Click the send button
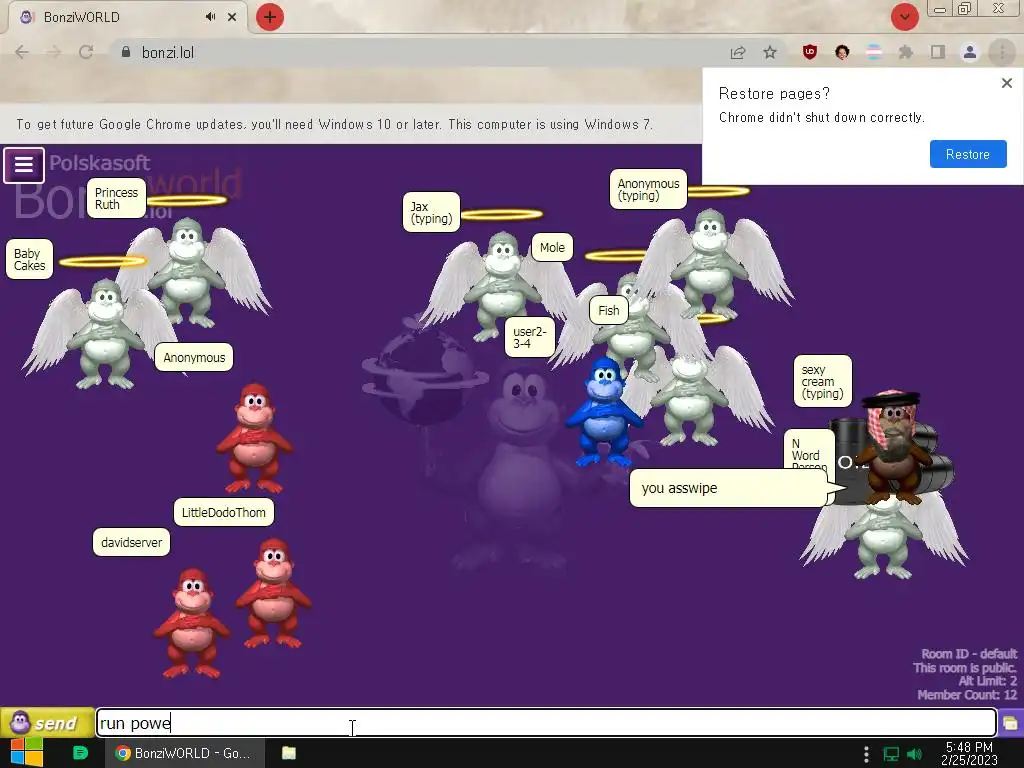The height and width of the screenshot is (768, 1024). click(x=46, y=723)
